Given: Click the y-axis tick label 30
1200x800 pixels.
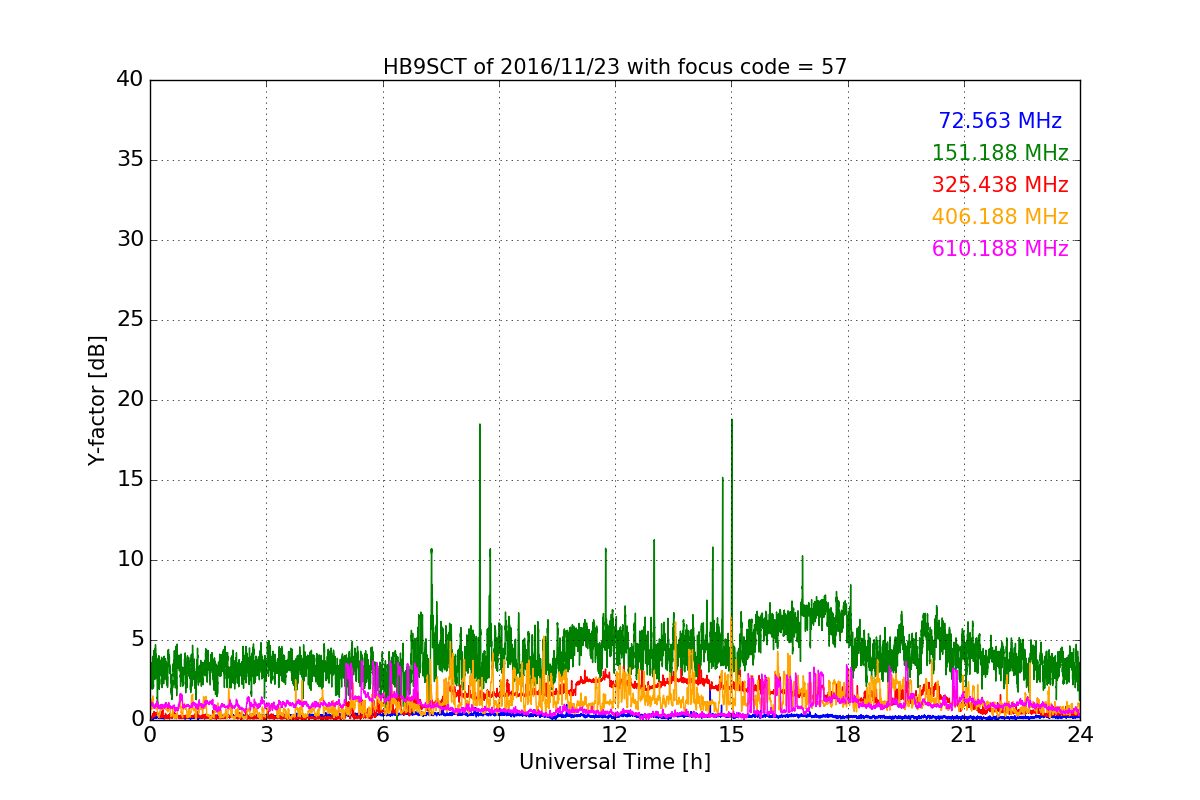Looking at the screenshot, I should tap(130, 240).
